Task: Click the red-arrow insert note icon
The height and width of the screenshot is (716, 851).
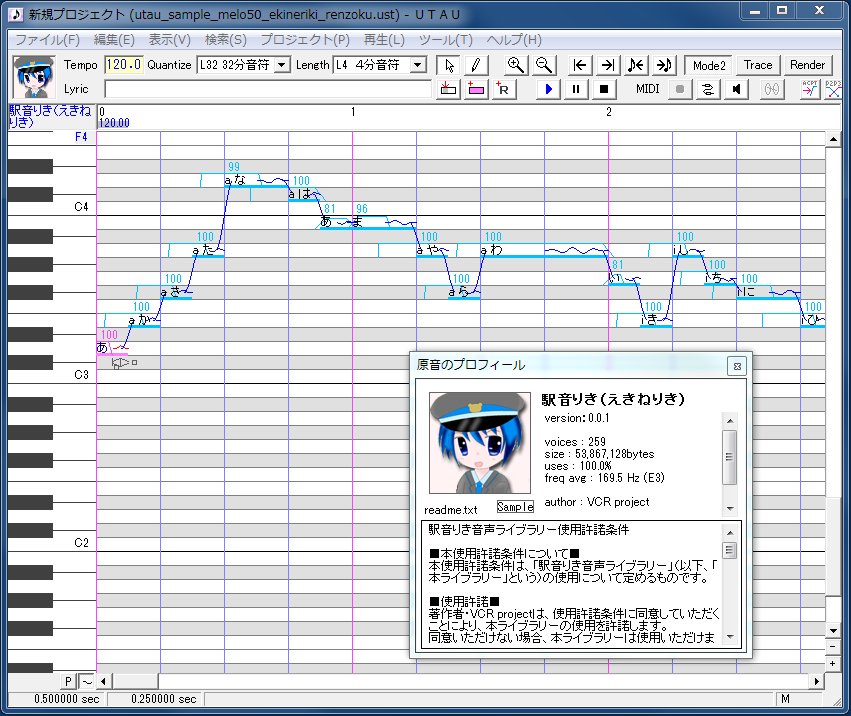Action: pyautogui.click(x=448, y=89)
